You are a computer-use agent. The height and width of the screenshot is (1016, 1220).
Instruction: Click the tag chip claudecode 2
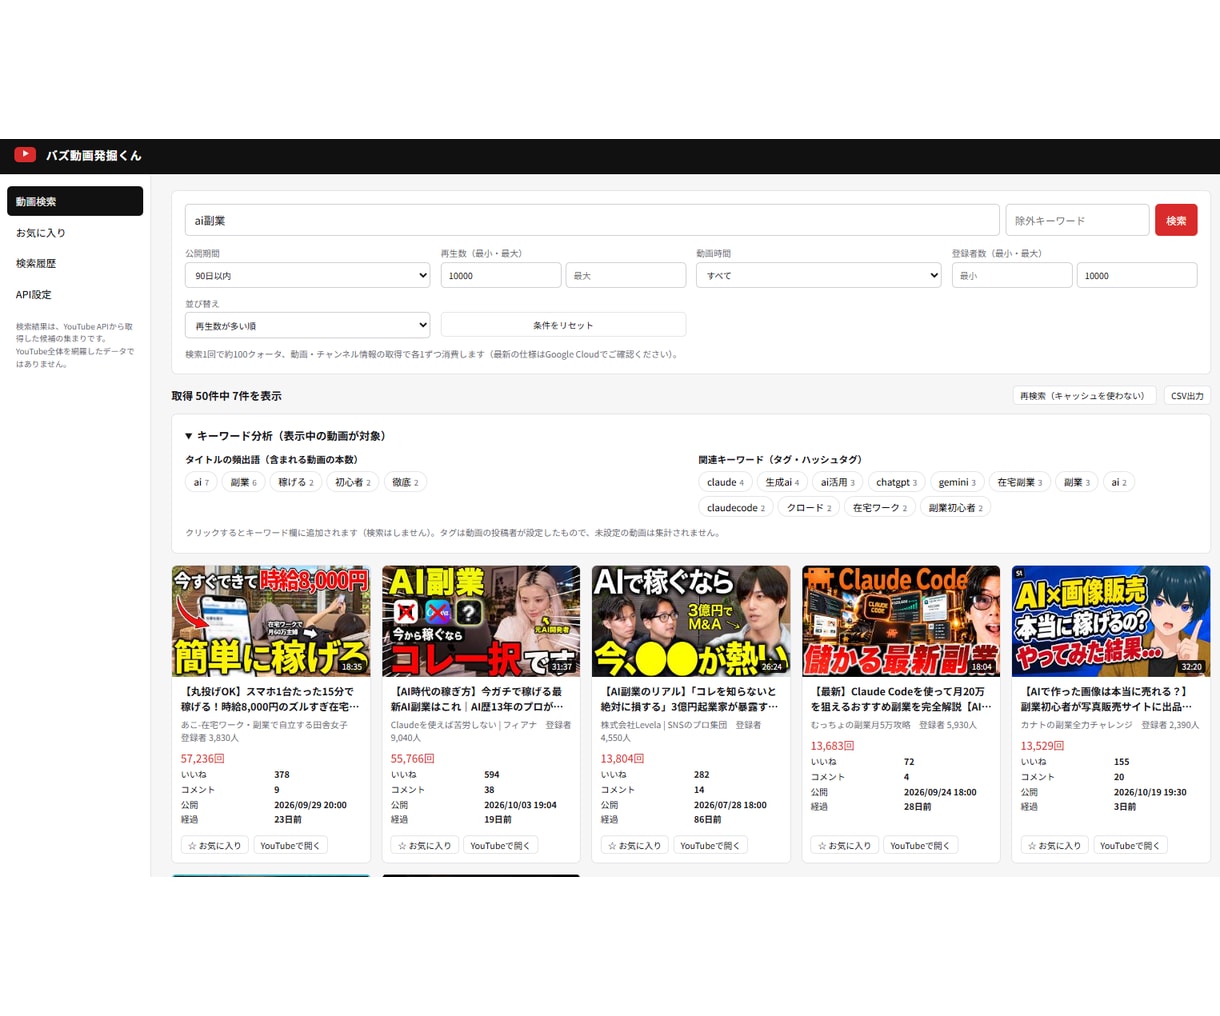[735, 508]
